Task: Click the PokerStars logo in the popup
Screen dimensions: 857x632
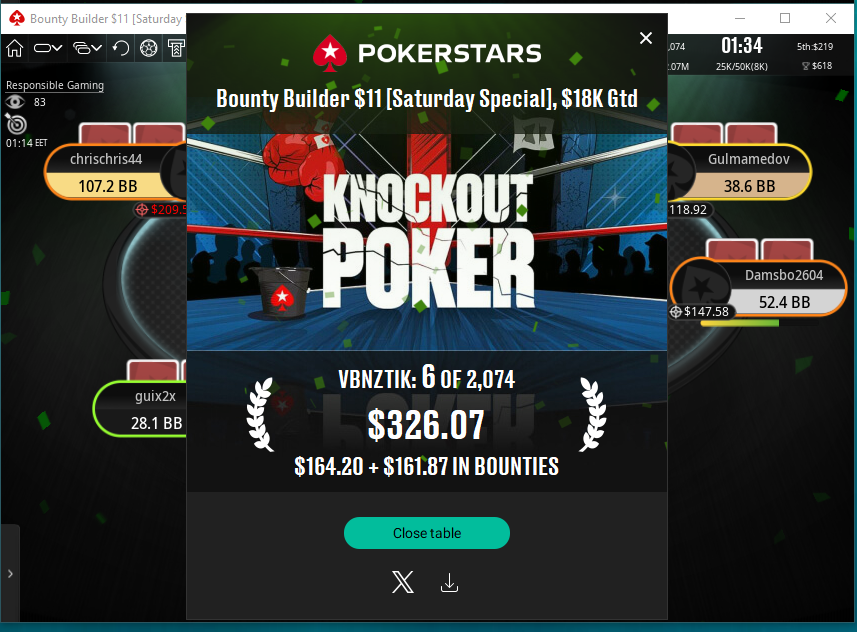Action: [x=427, y=54]
